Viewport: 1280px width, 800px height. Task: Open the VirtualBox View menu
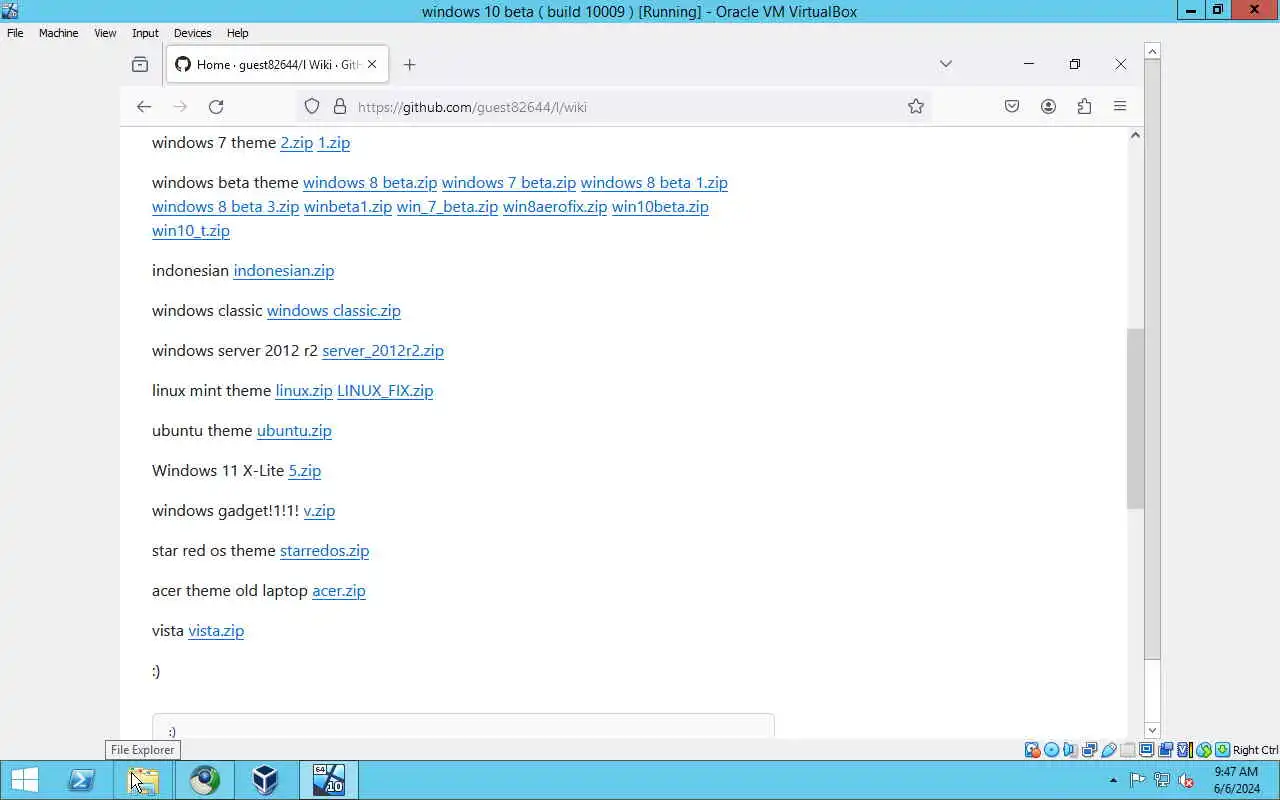coord(105,33)
